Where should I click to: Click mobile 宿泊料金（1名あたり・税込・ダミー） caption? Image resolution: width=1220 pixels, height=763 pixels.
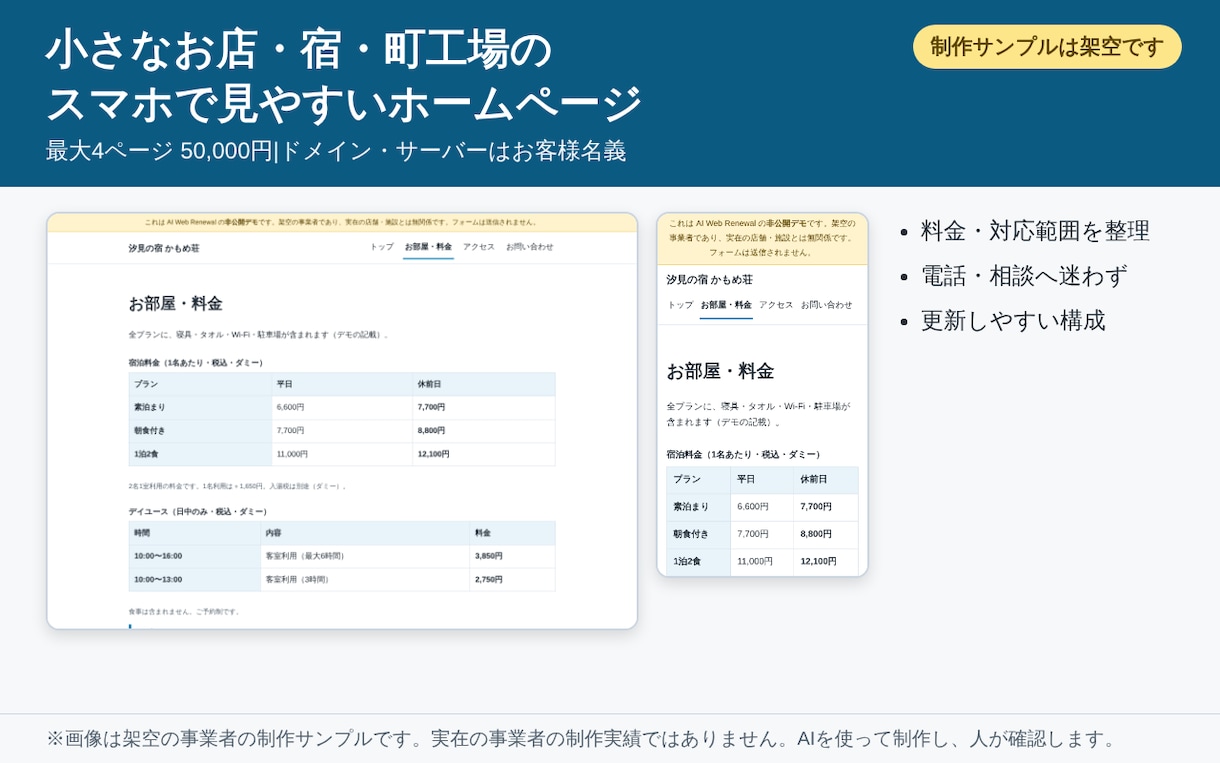coord(744,454)
